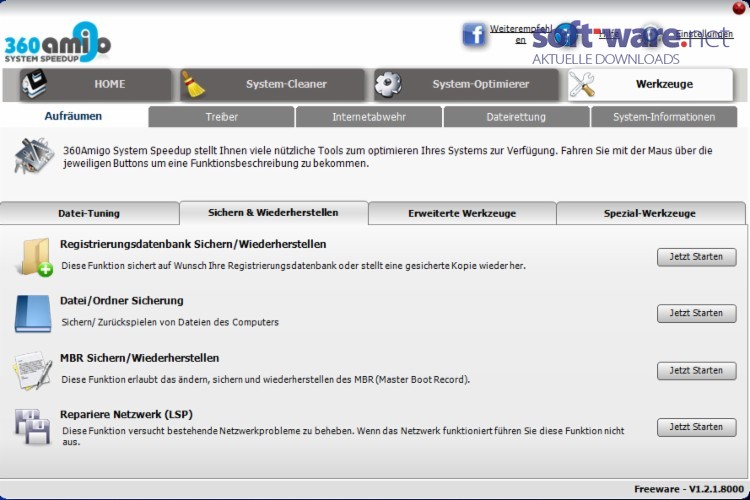Screen dimensions: 750x500
Task: Click the document-and-pen icon for MBR Sichern/Wiederherstellen
Action: click(x=33, y=370)
